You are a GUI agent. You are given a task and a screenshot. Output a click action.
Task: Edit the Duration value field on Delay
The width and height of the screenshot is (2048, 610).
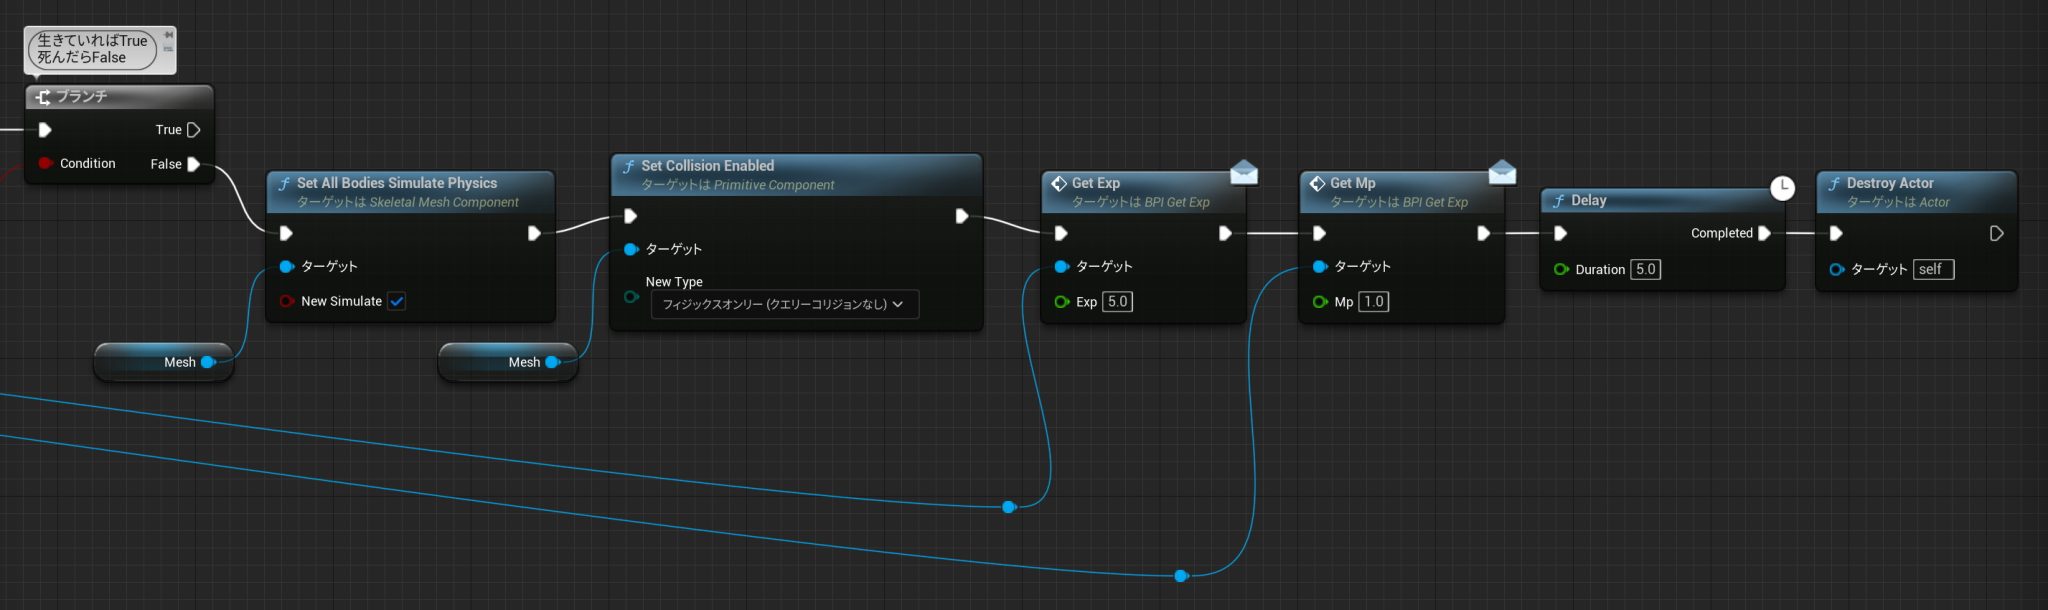(x=1645, y=269)
